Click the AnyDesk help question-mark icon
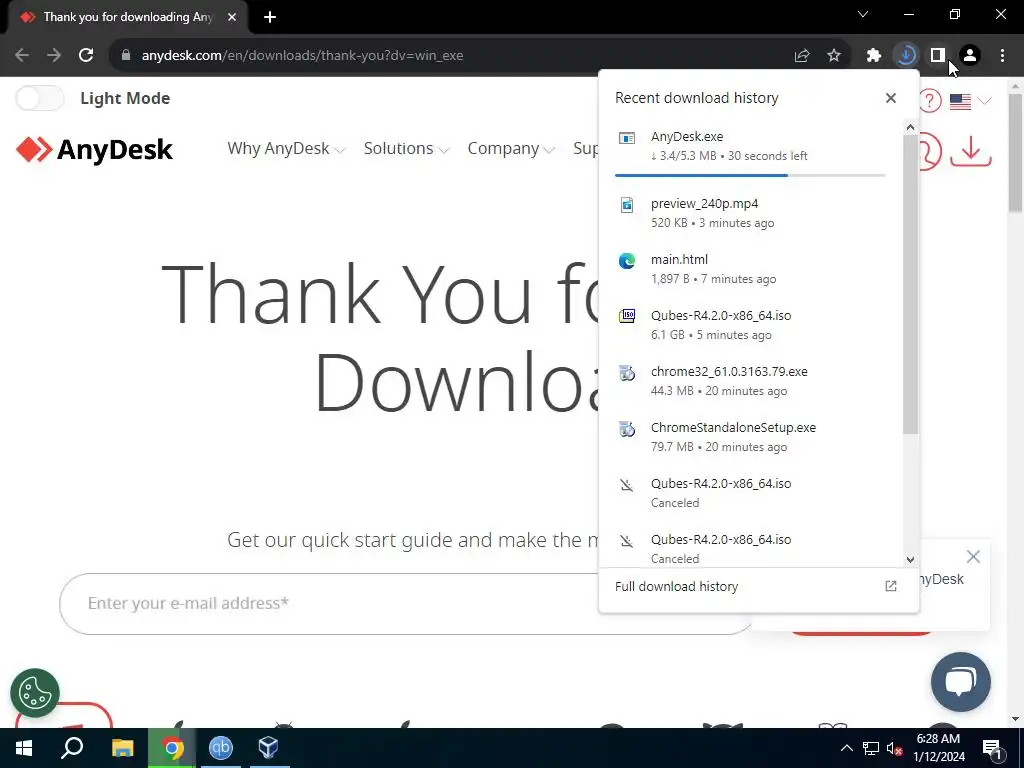This screenshot has height=768, width=1024. 930,101
